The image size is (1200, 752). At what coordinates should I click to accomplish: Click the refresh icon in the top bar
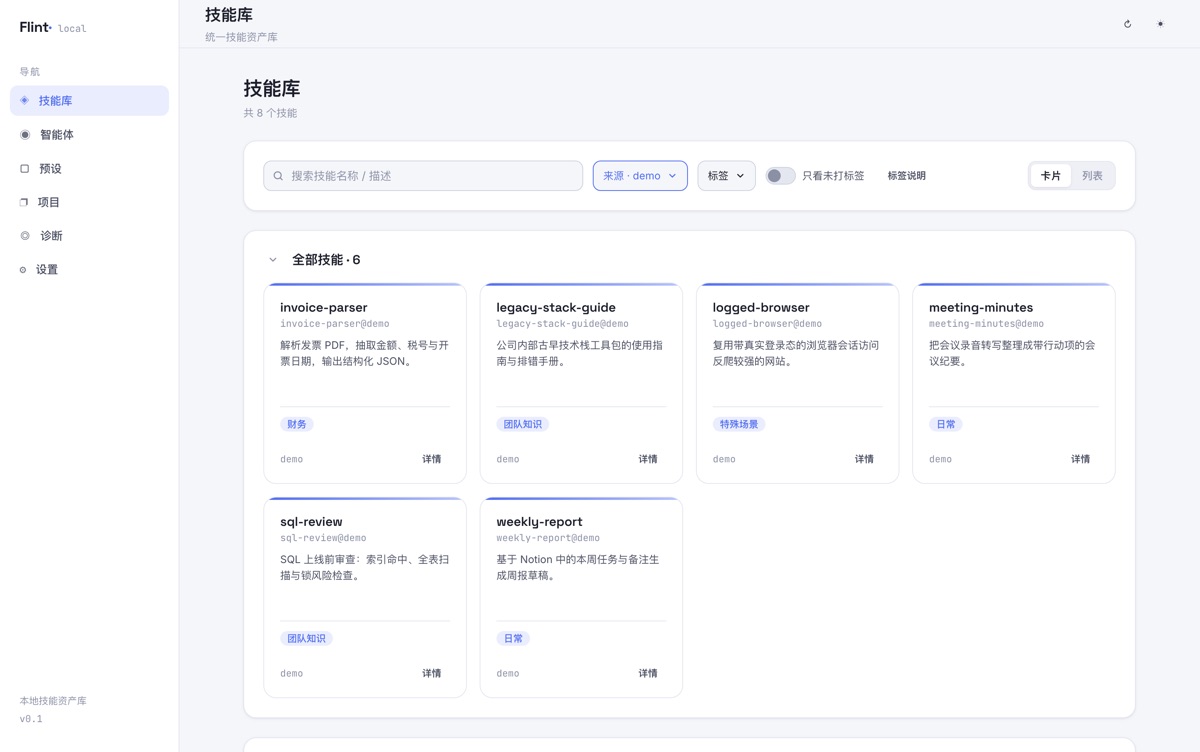tap(1127, 24)
